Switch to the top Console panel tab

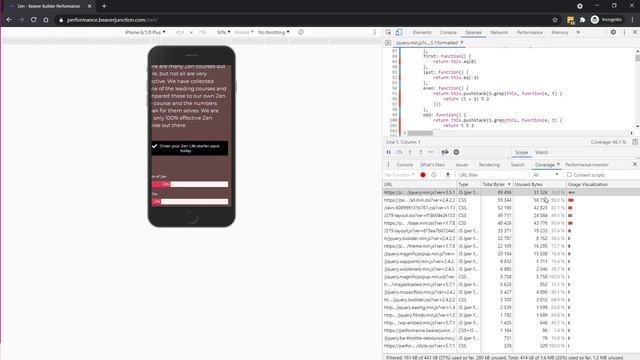click(448, 32)
